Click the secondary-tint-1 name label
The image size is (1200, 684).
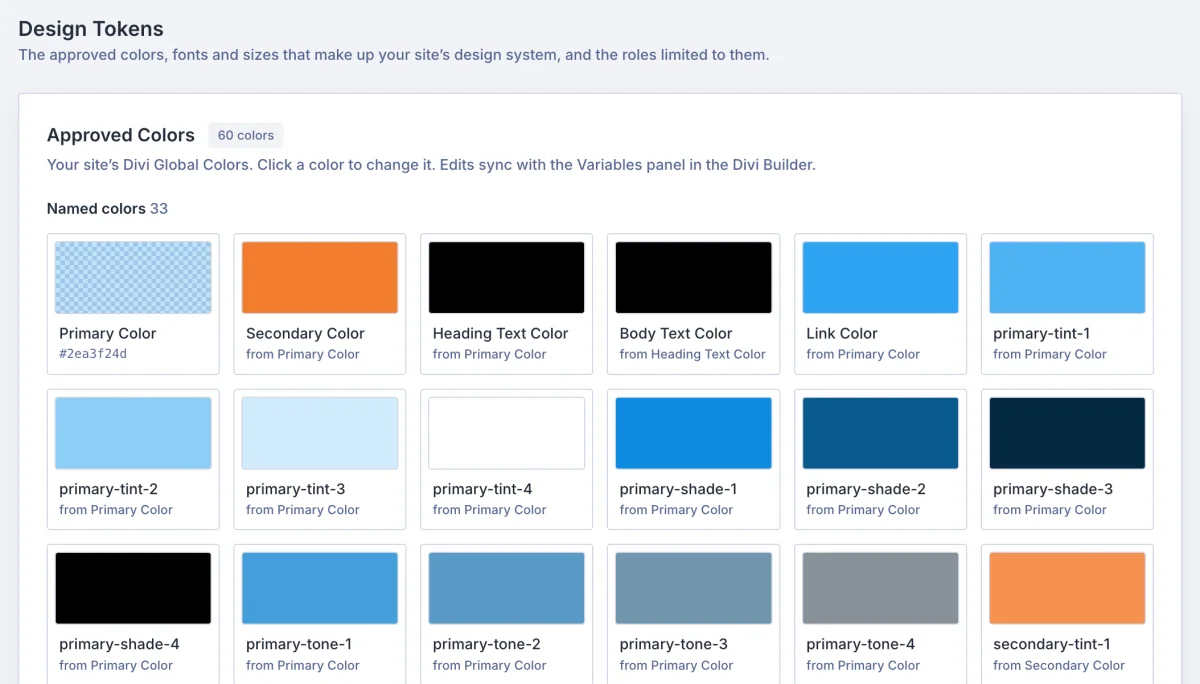click(x=1052, y=644)
